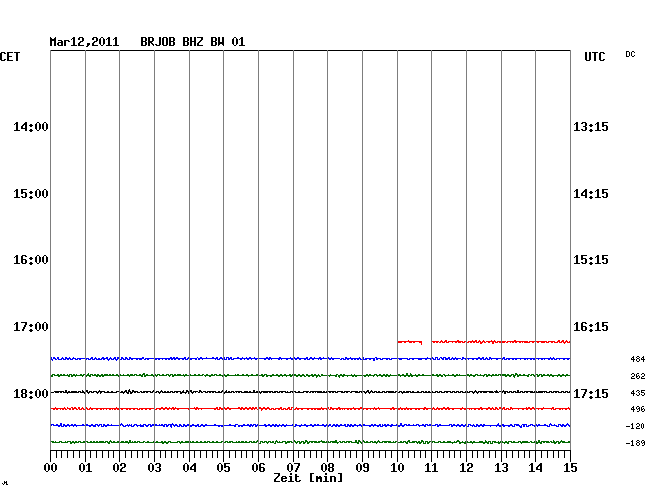Click the blue trace with DC value -120
Image resolution: width=650 pixels, height=494 pixels.
click(310, 425)
